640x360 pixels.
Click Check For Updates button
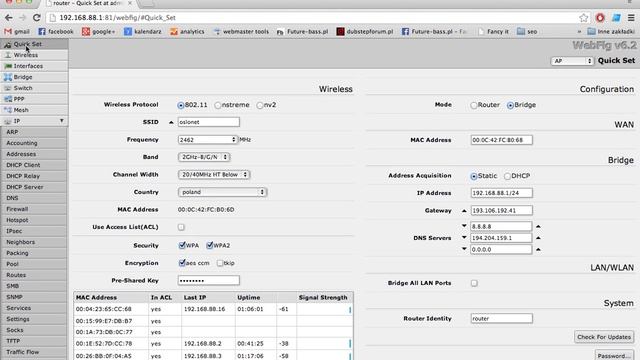pos(604,337)
